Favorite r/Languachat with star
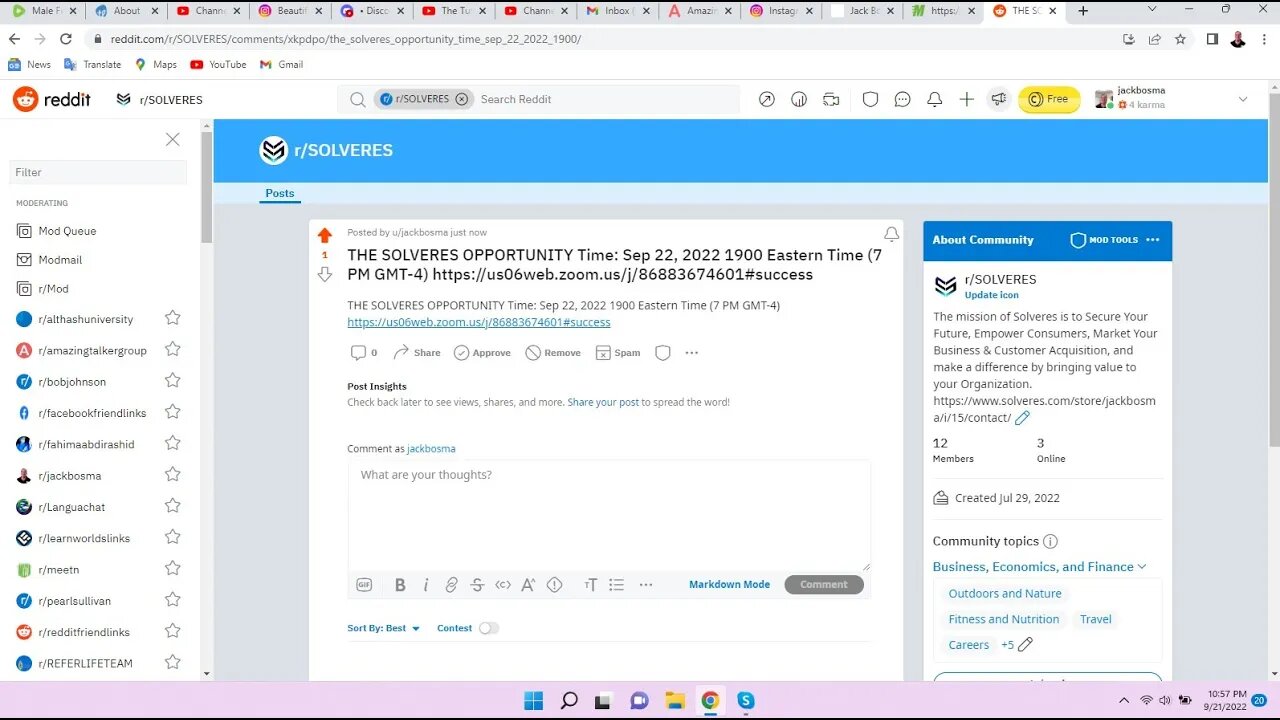Image resolution: width=1280 pixels, height=720 pixels. pos(173,505)
